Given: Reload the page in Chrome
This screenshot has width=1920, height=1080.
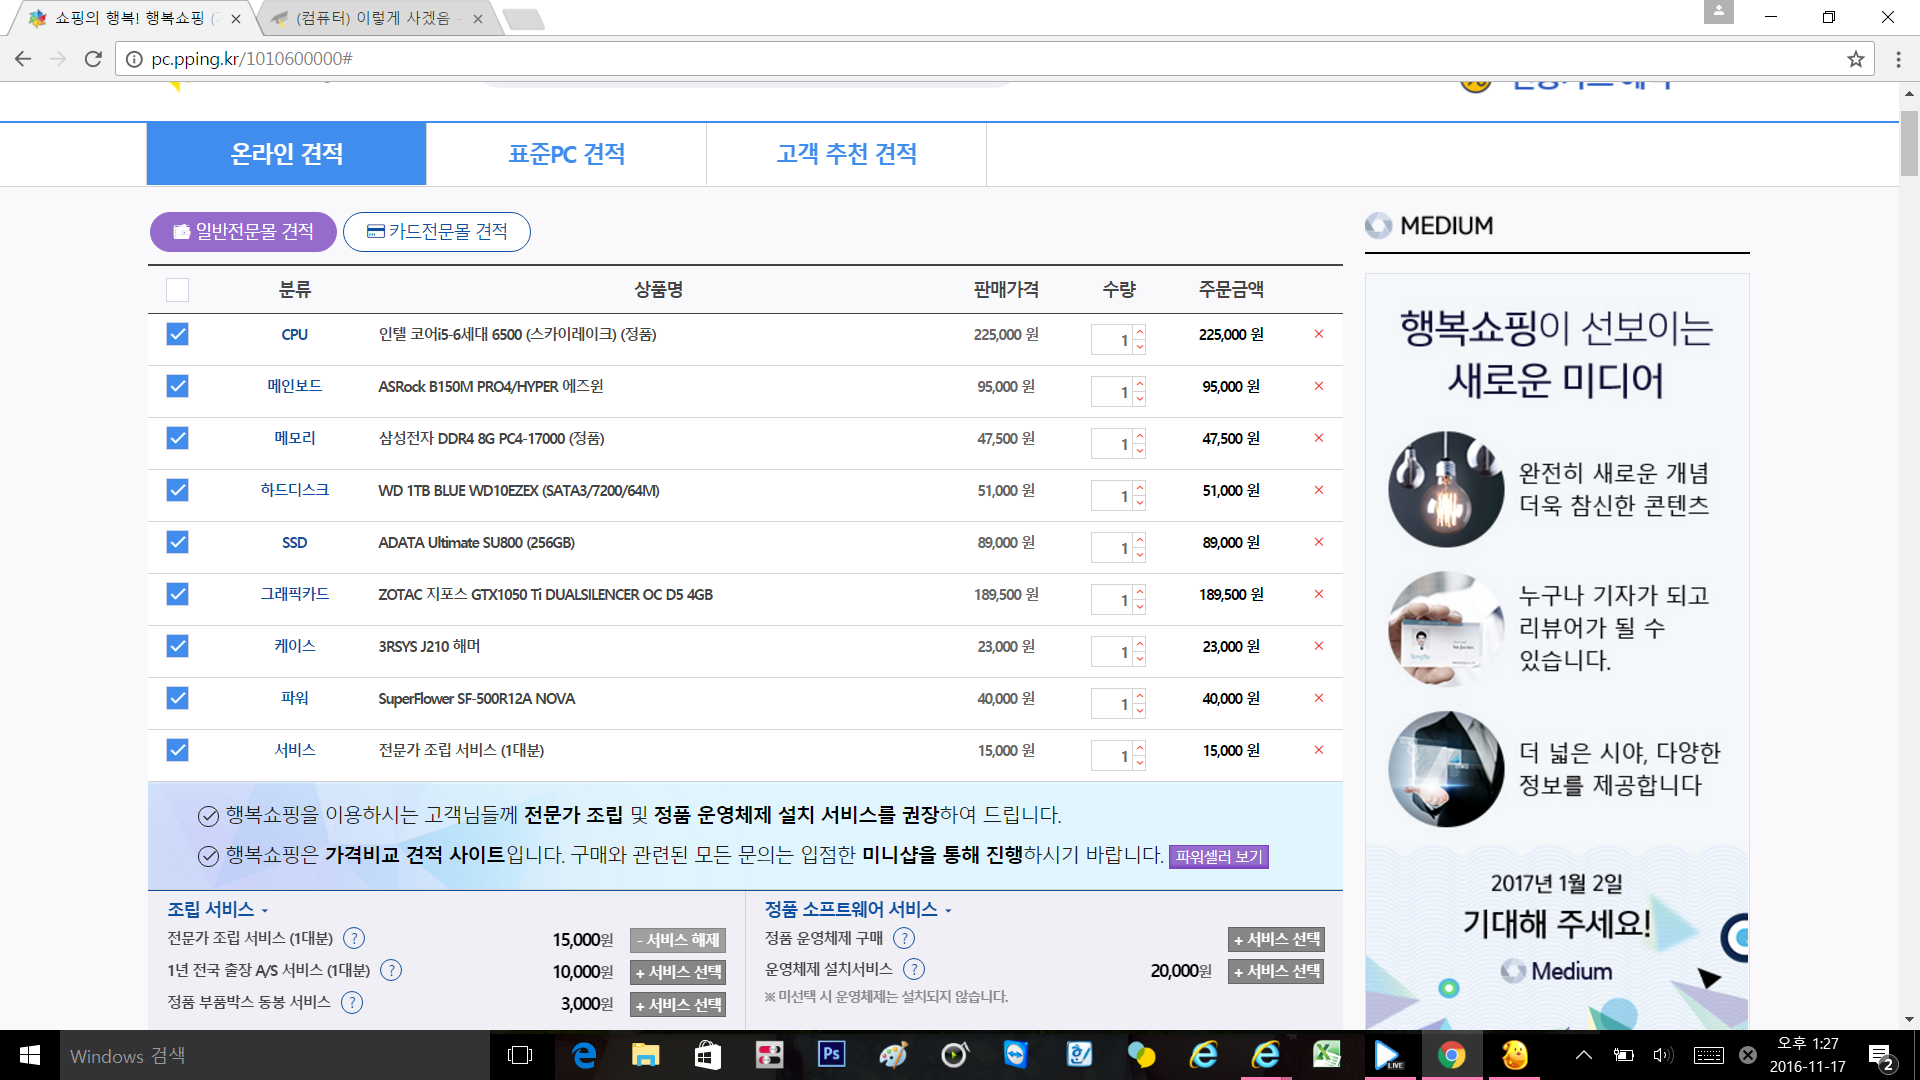Looking at the screenshot, I should [x=93, y=59].
